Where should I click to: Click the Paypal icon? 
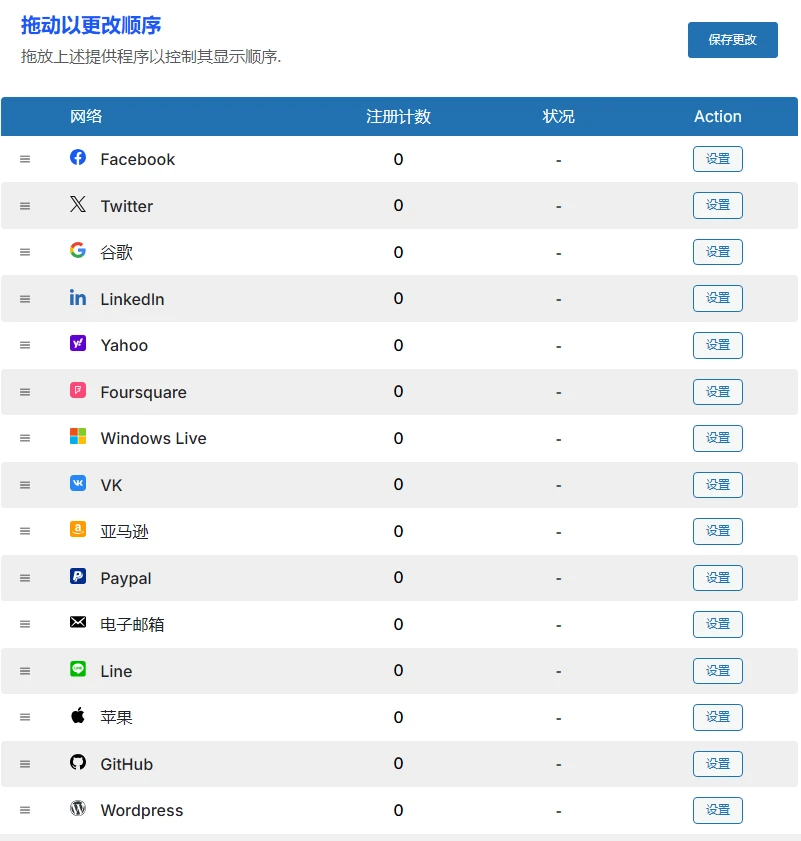[x=78, y=577]
